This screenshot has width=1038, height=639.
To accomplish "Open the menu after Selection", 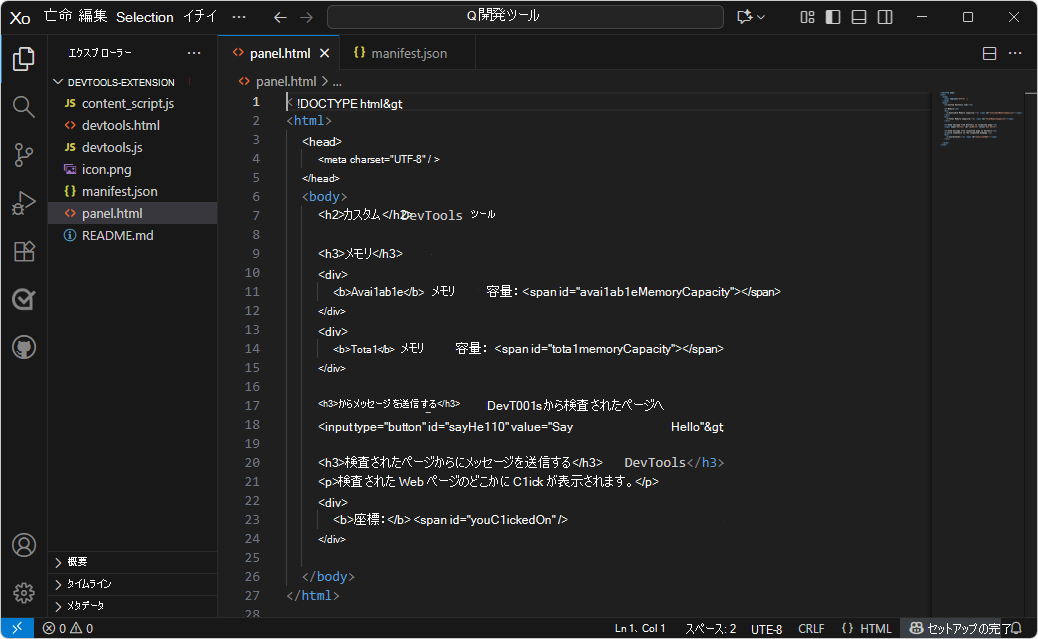I will [200, 17].
